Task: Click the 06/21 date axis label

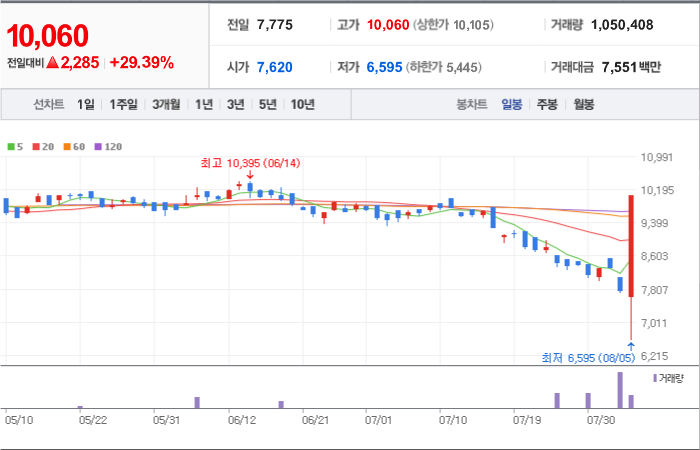Action: 316,421
